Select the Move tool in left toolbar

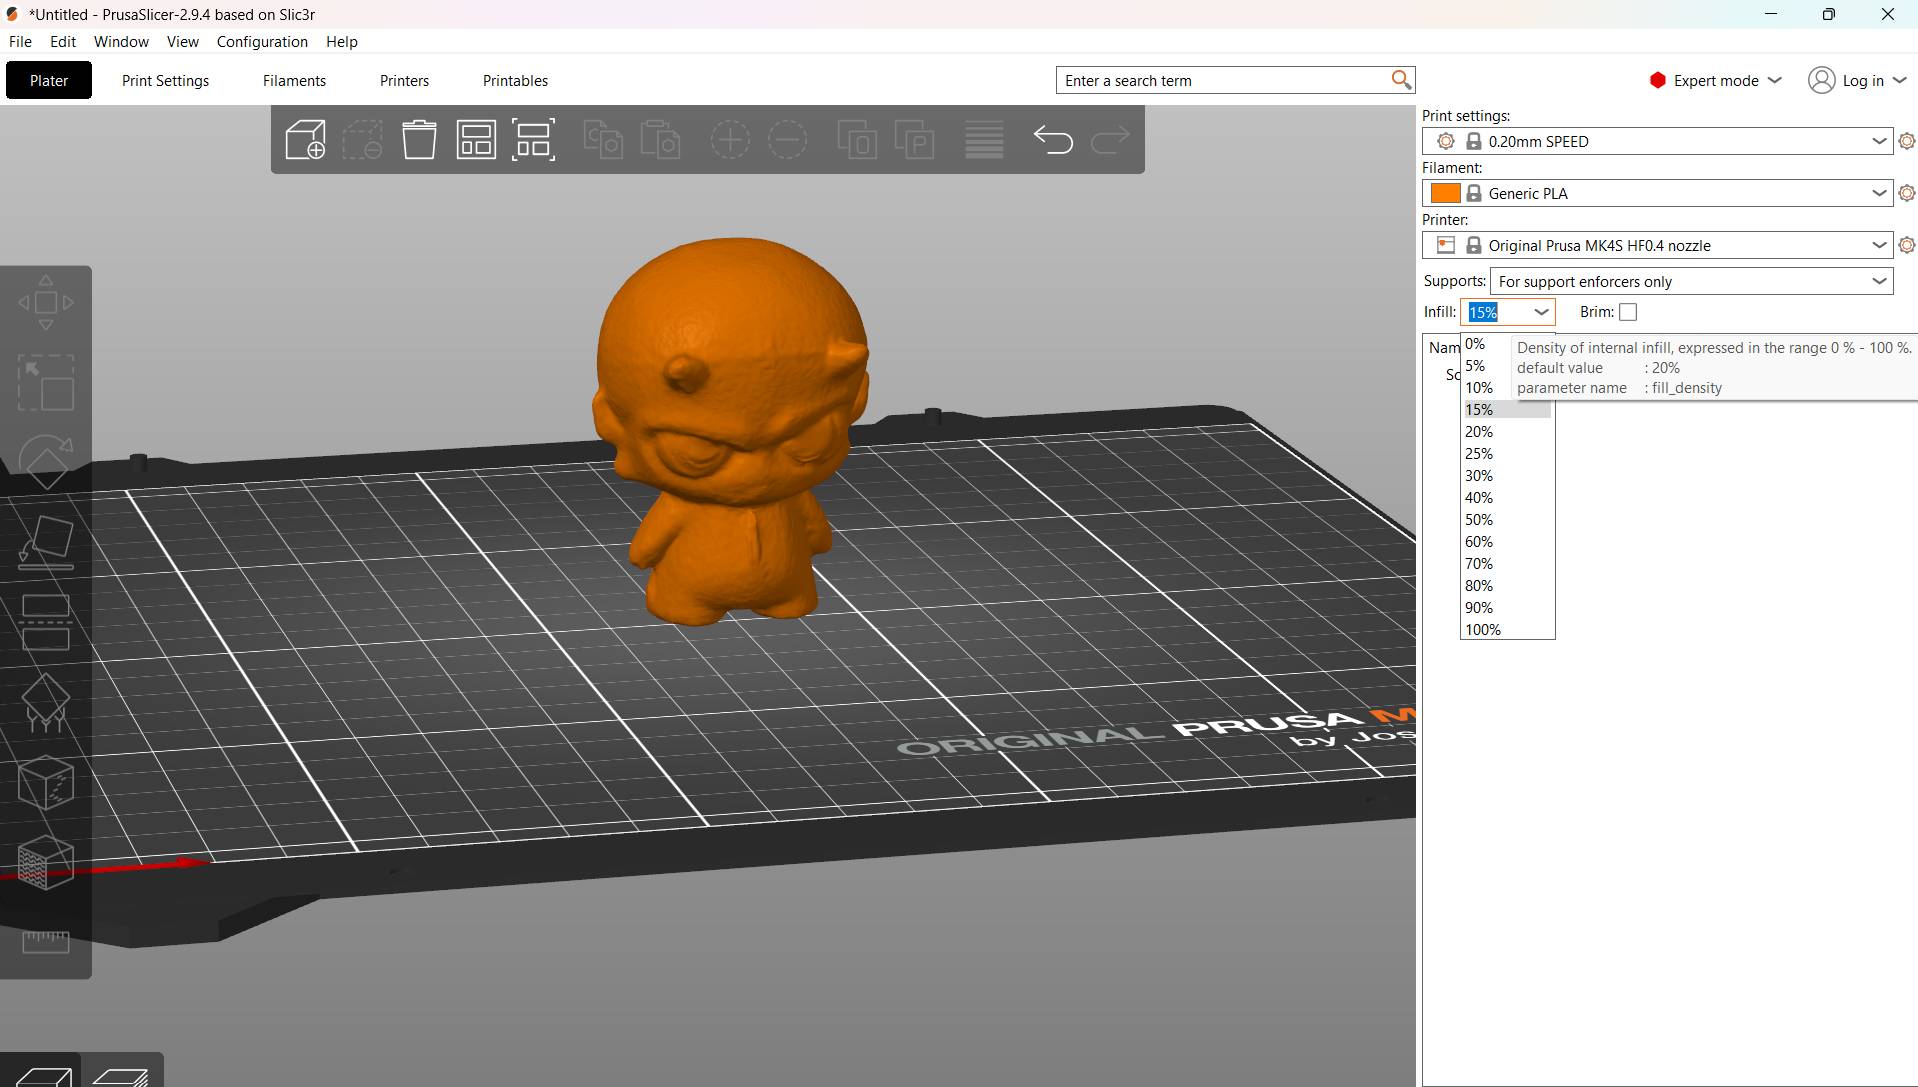pyautogui.click(x=46, y=302)
